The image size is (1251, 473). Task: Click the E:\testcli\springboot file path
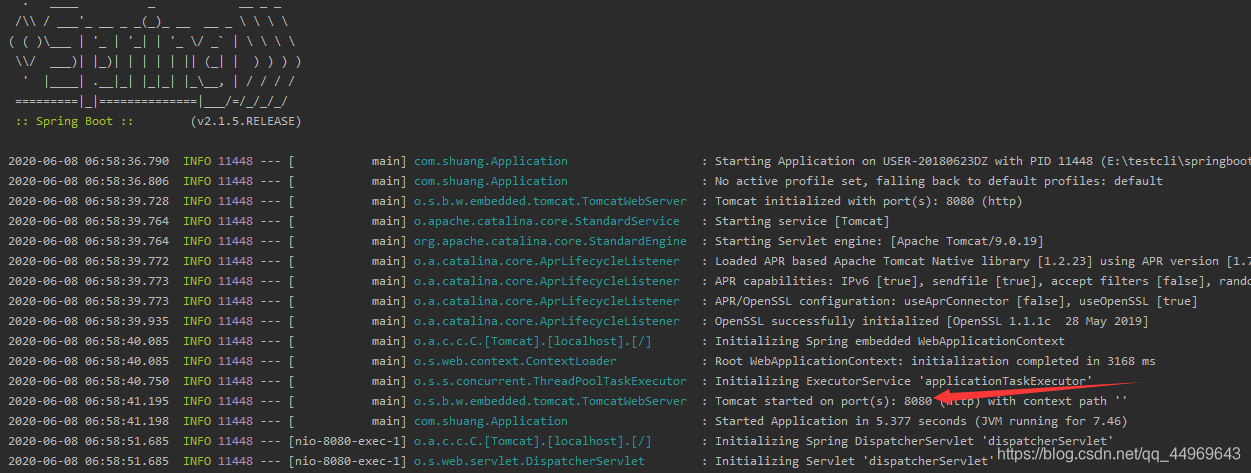(x=1176, y=161)
